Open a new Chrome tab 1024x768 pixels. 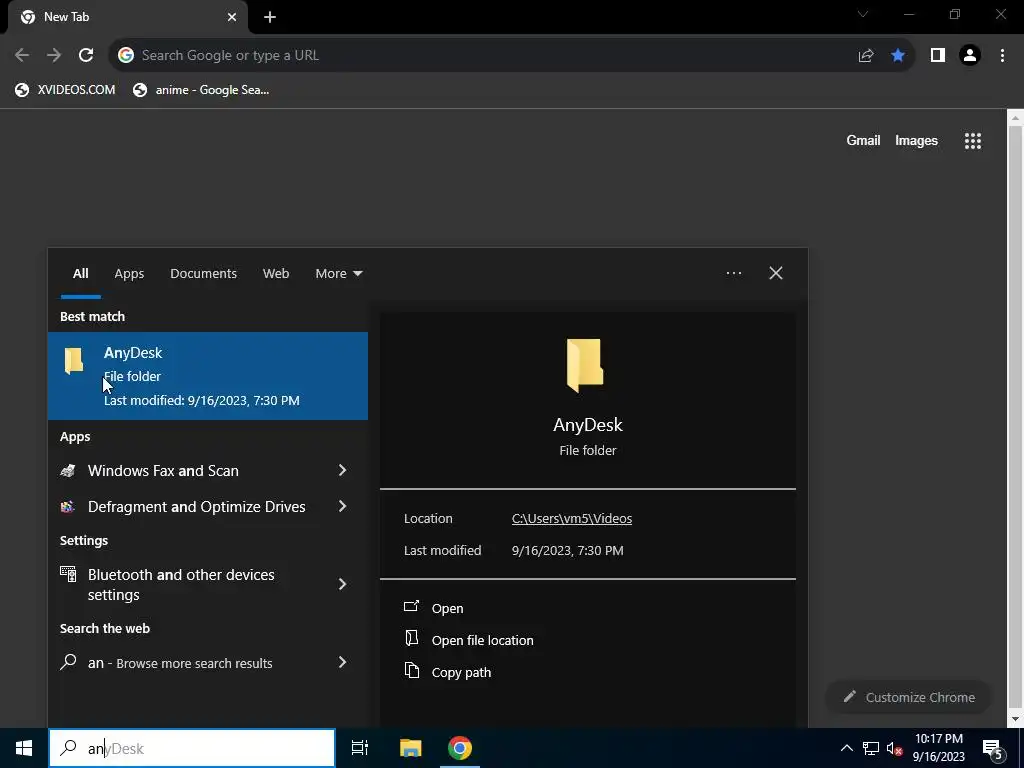270,18
